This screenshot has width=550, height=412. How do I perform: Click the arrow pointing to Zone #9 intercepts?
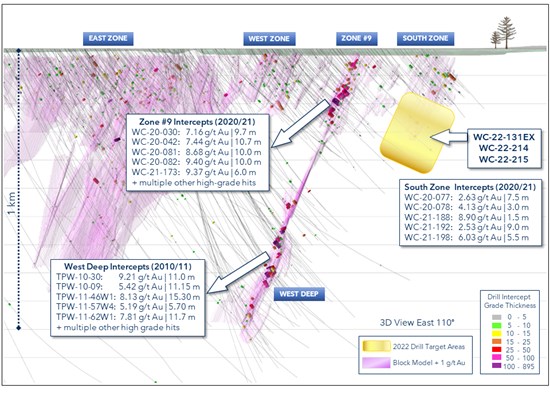(x=300, y=123)
